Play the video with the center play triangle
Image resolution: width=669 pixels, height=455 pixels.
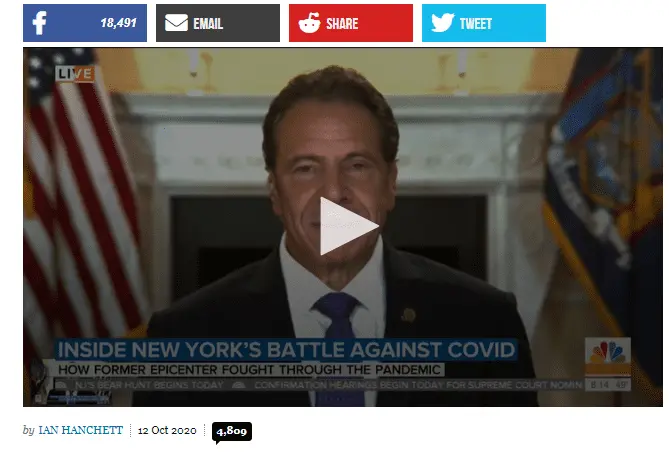(x=349, y=226)
